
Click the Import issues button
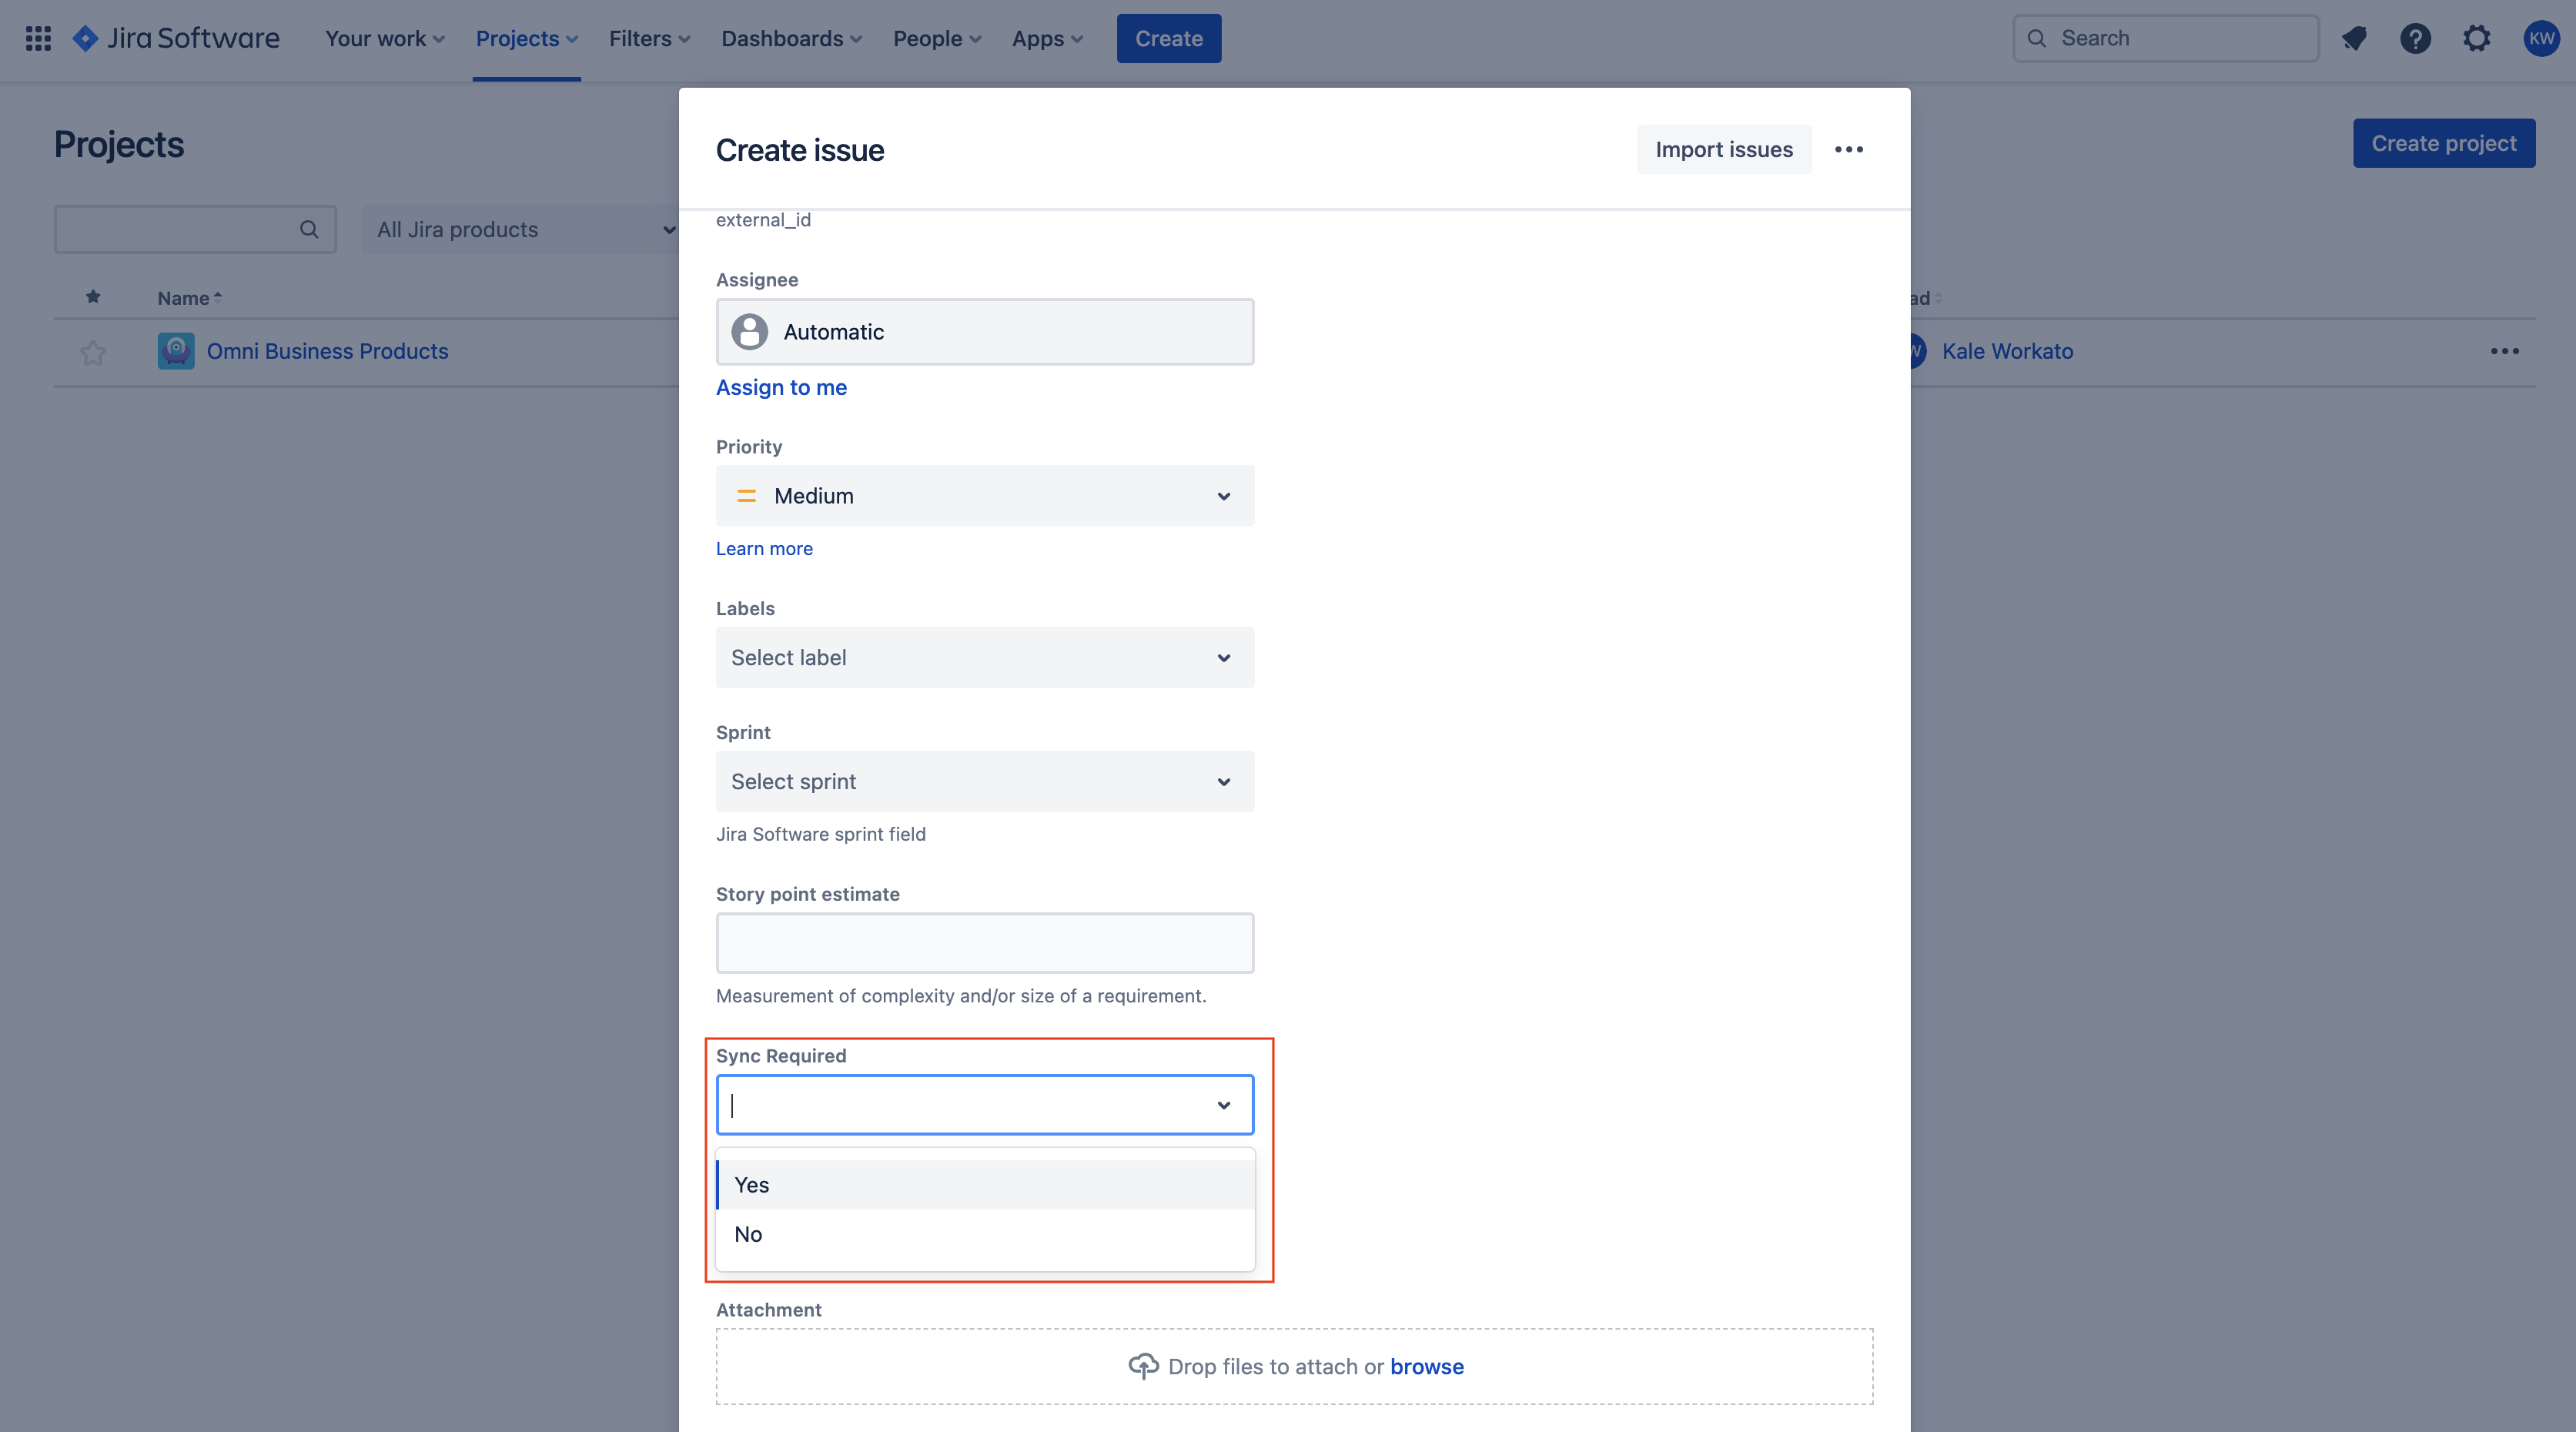coord(1723,149)
